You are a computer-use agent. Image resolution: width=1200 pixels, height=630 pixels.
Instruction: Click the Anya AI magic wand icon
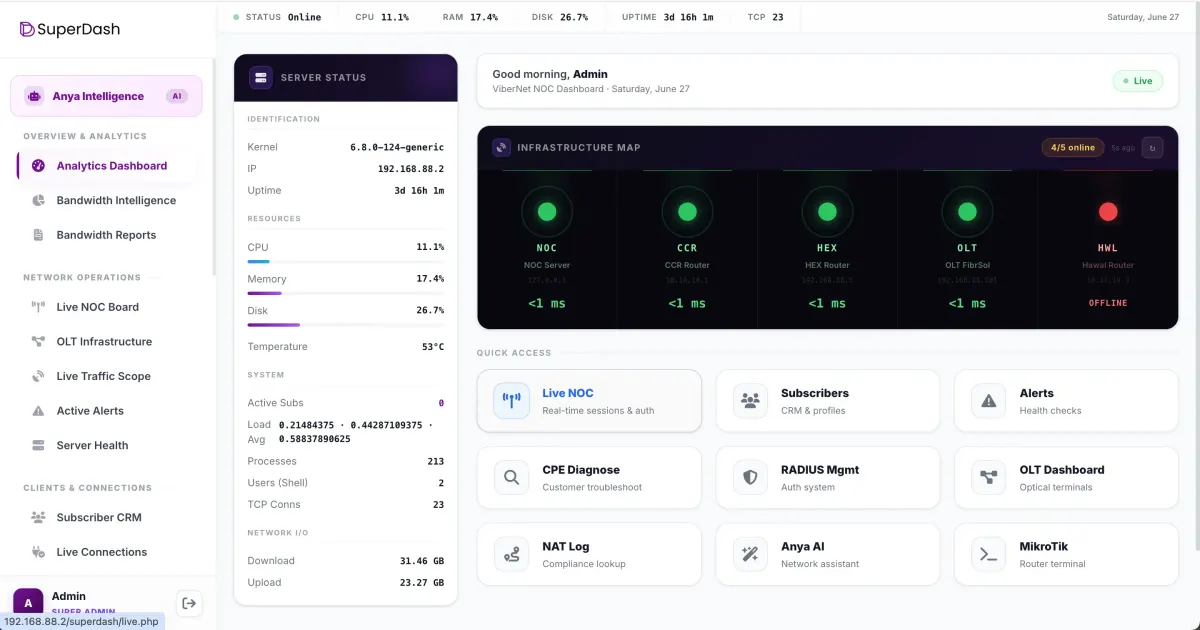(x=750, y=555)
